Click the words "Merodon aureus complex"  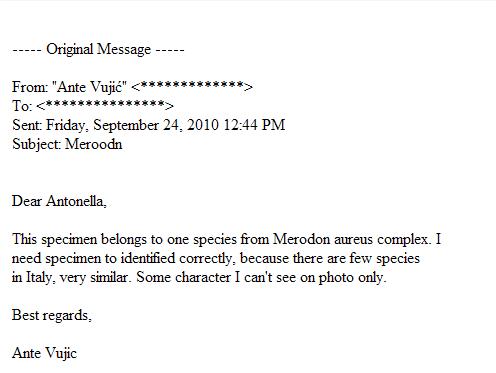click(x=350, y=239)
